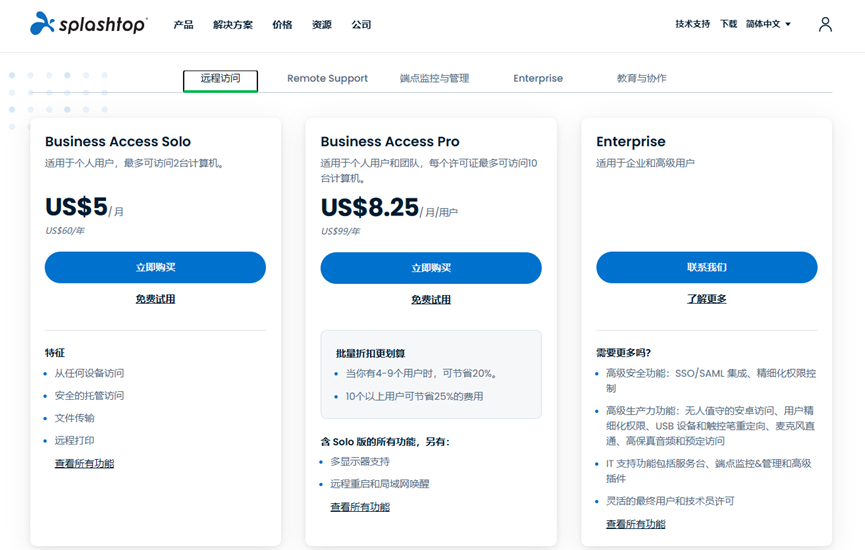
Task: Click the 批量折扣更划算 heading
Action: click(x=371, y=354)
